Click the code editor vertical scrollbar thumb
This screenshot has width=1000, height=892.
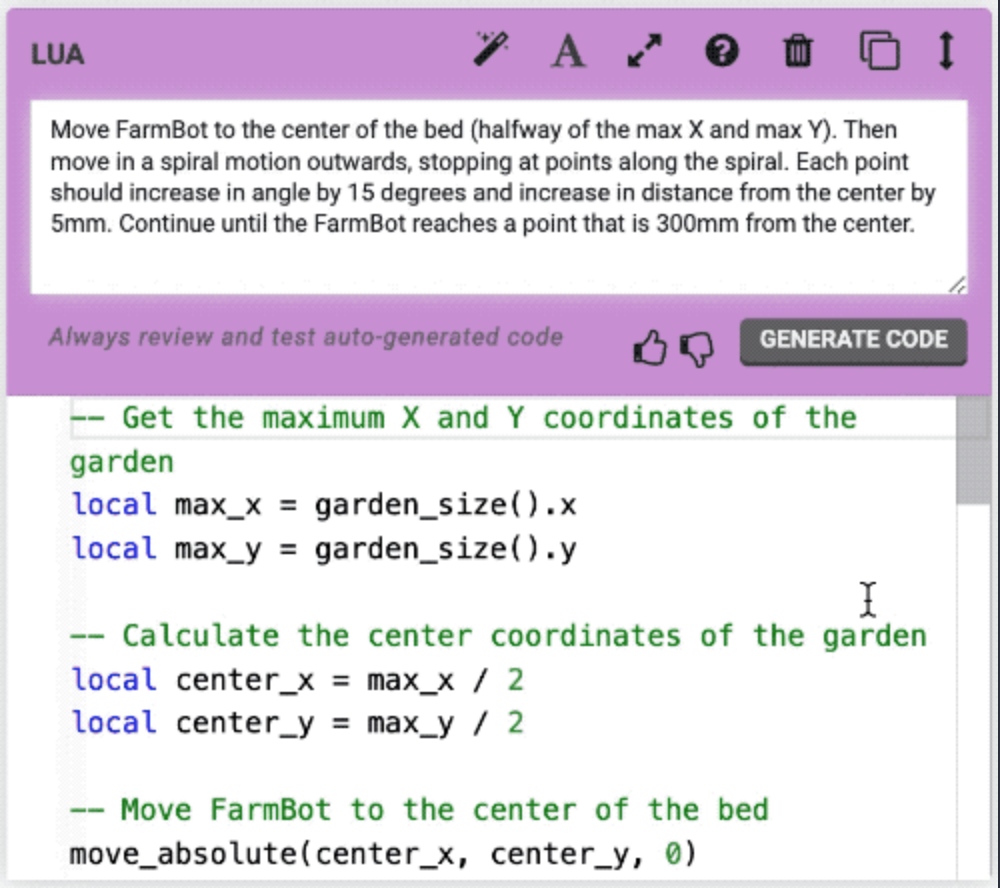(x=973, y=450)
